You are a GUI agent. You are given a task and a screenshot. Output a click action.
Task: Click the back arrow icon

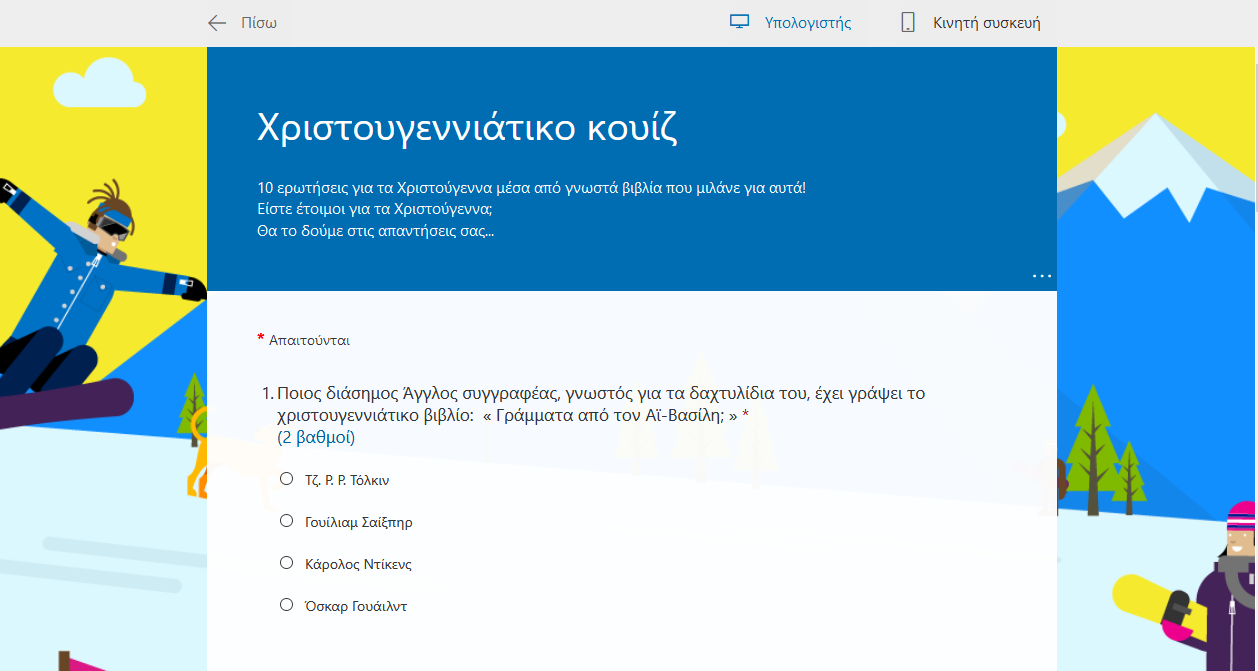click(x=217, y=23)
